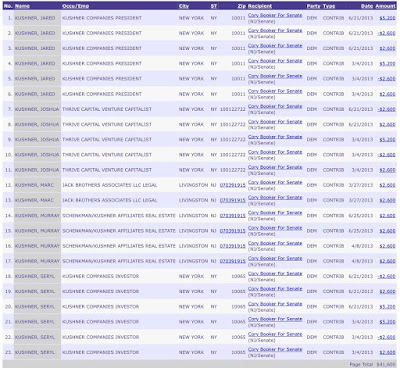The height and width of the screenshot is (368, 400).
Task: Select SCHENKMAN/KUSHNER AFFILIATES REAL ESTATE row 16
Action: click(119, 246)
